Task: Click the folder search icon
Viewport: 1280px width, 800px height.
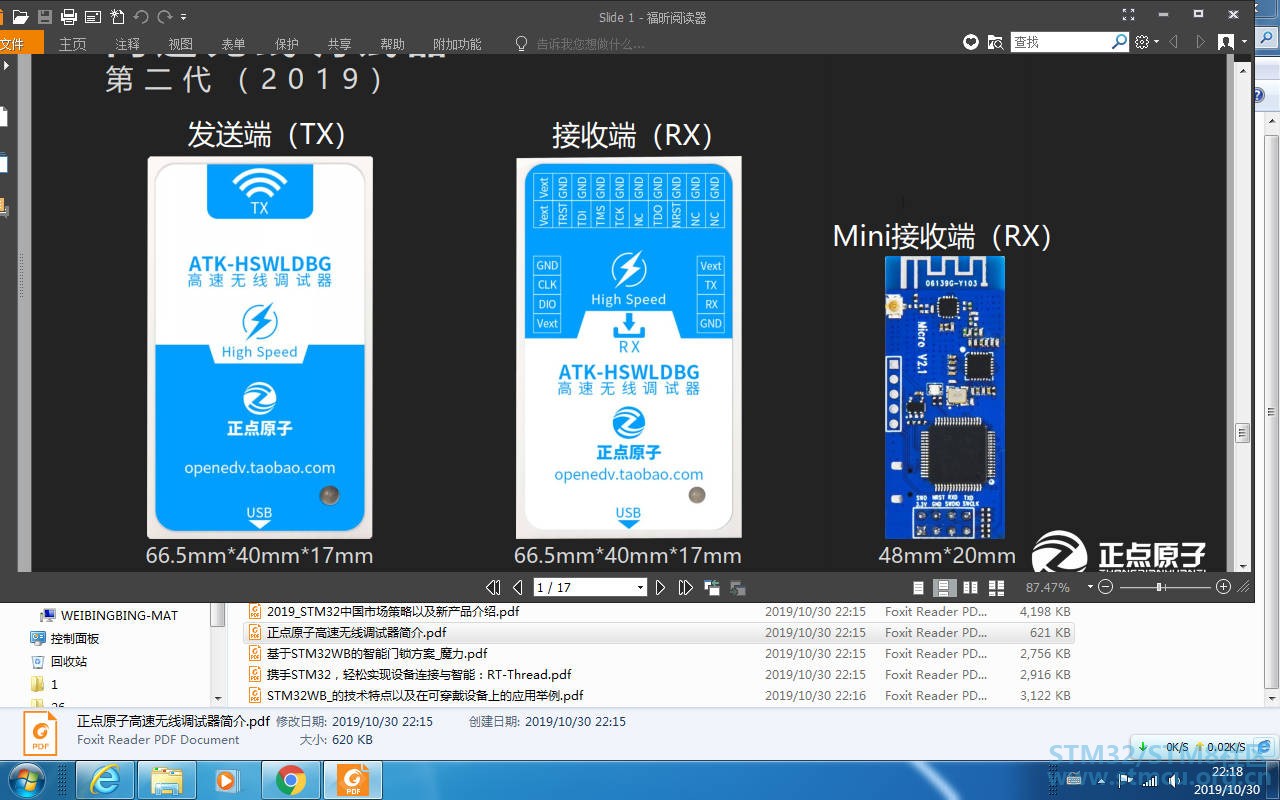Action: click(995, 42)
